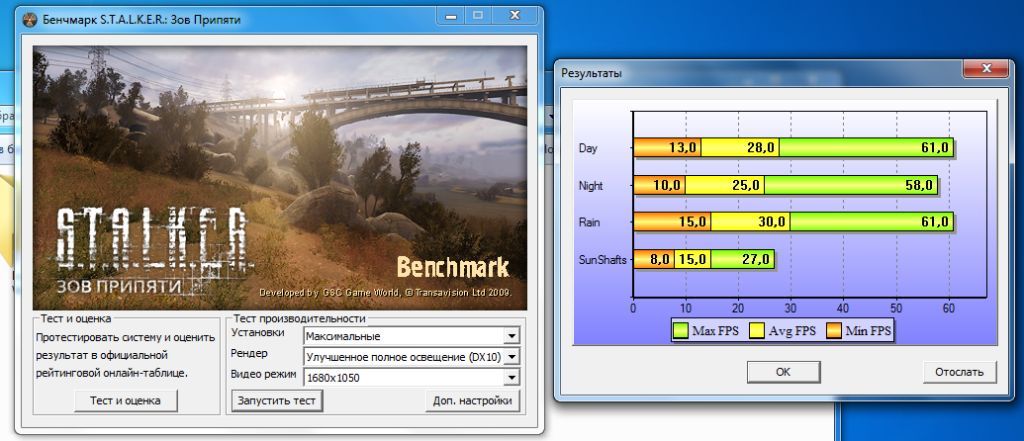This screenshot has height=441, width=1024.
Task: Click the Rain avg FPS value 30,0
Action: tap(772, 222)
